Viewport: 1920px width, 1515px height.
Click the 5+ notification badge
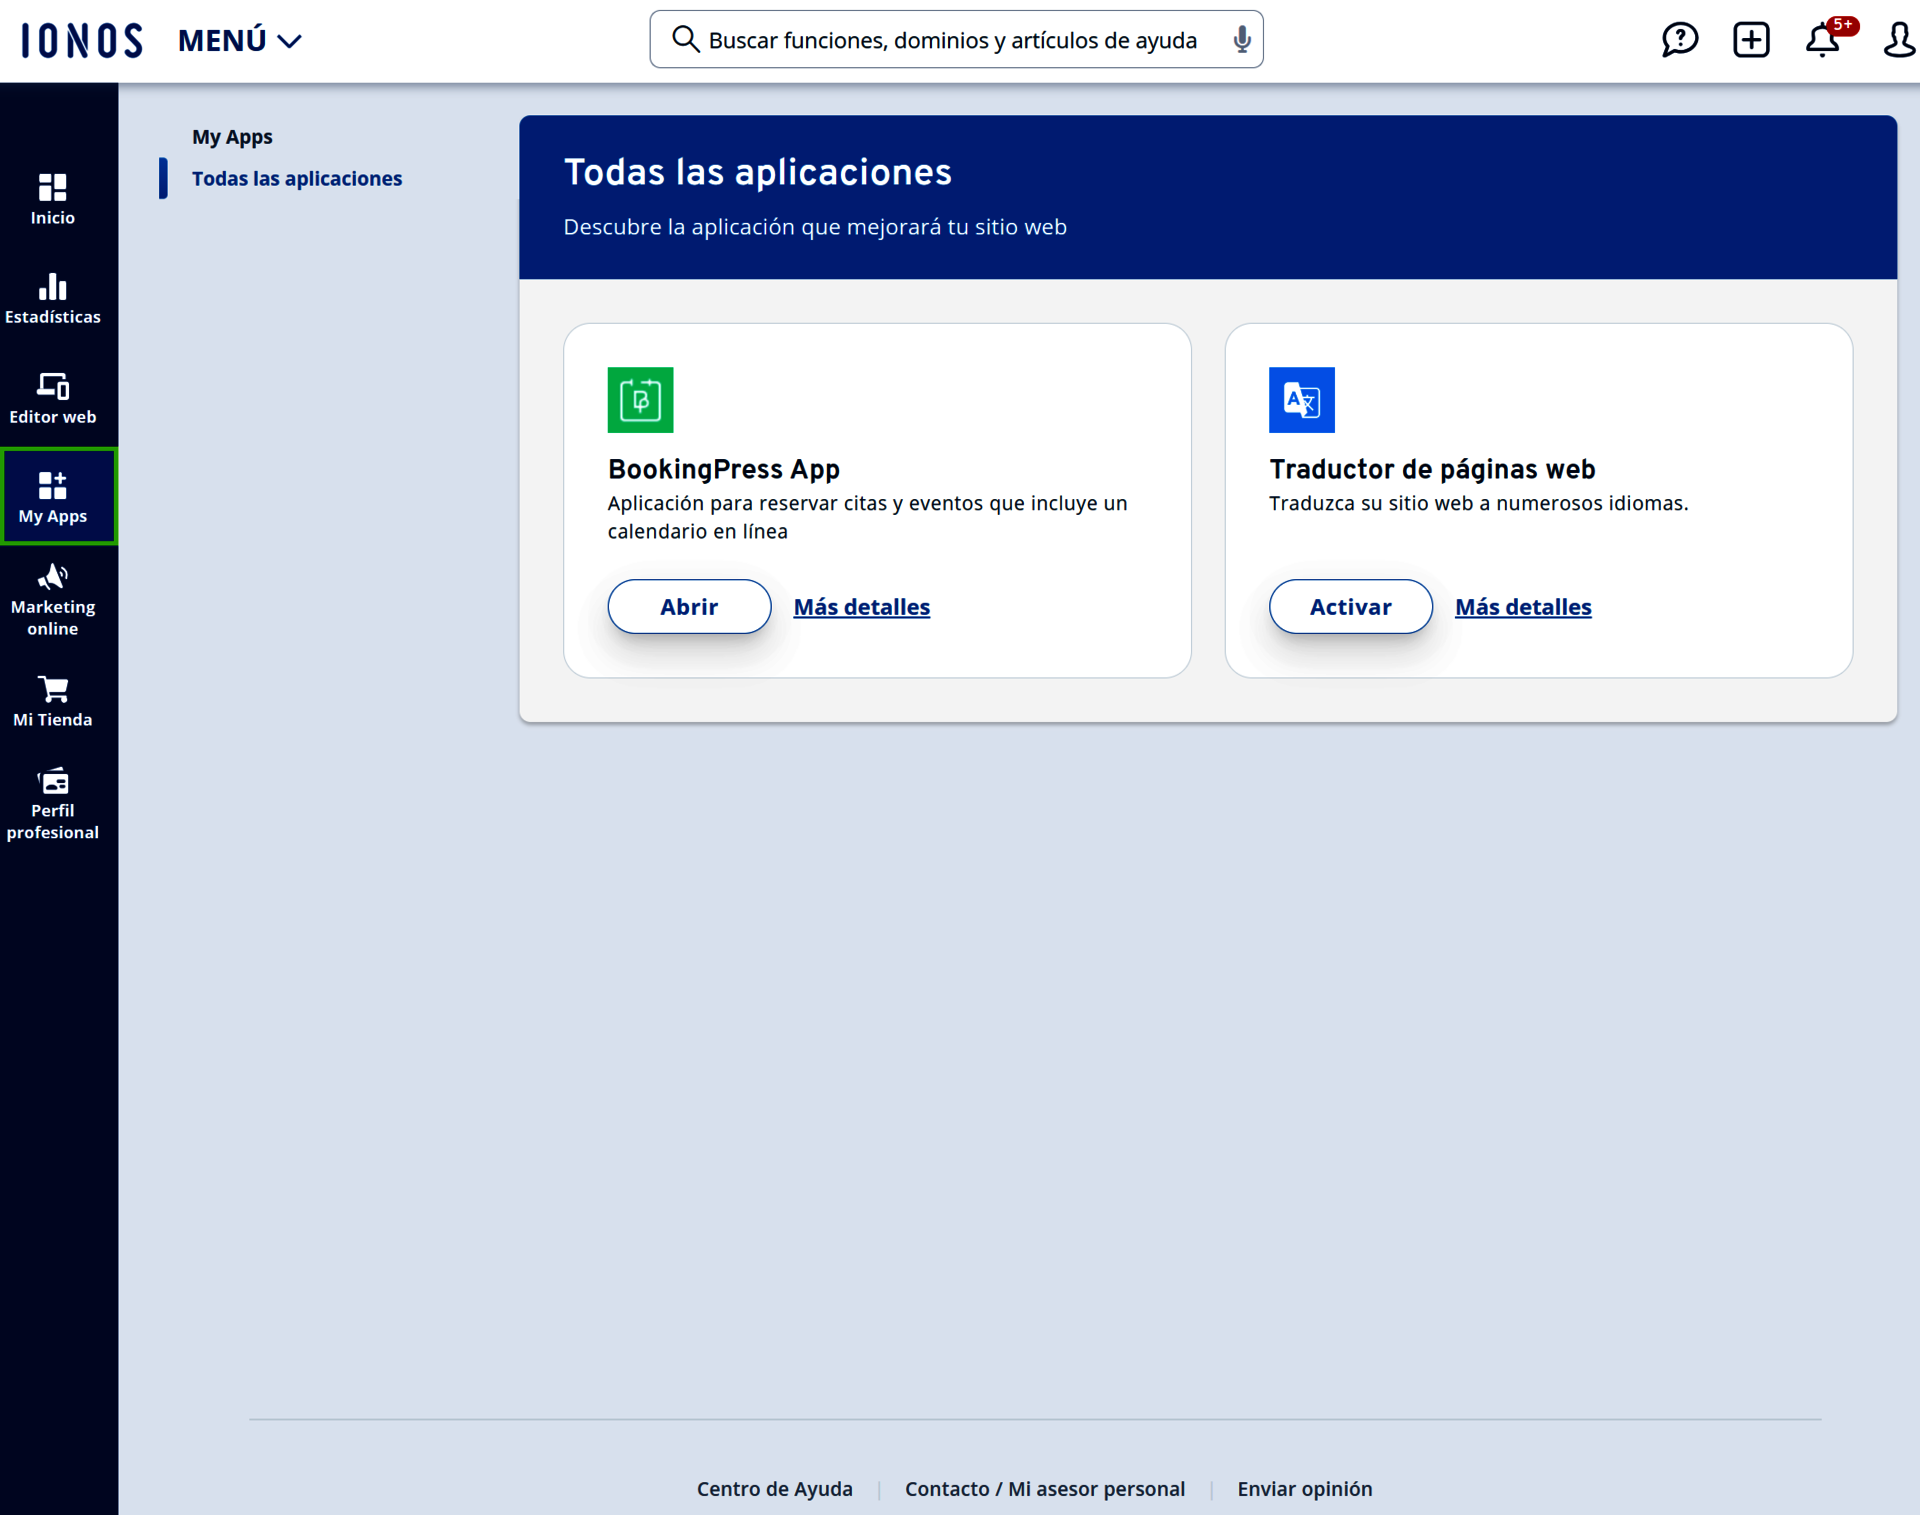coord(1842,25)
